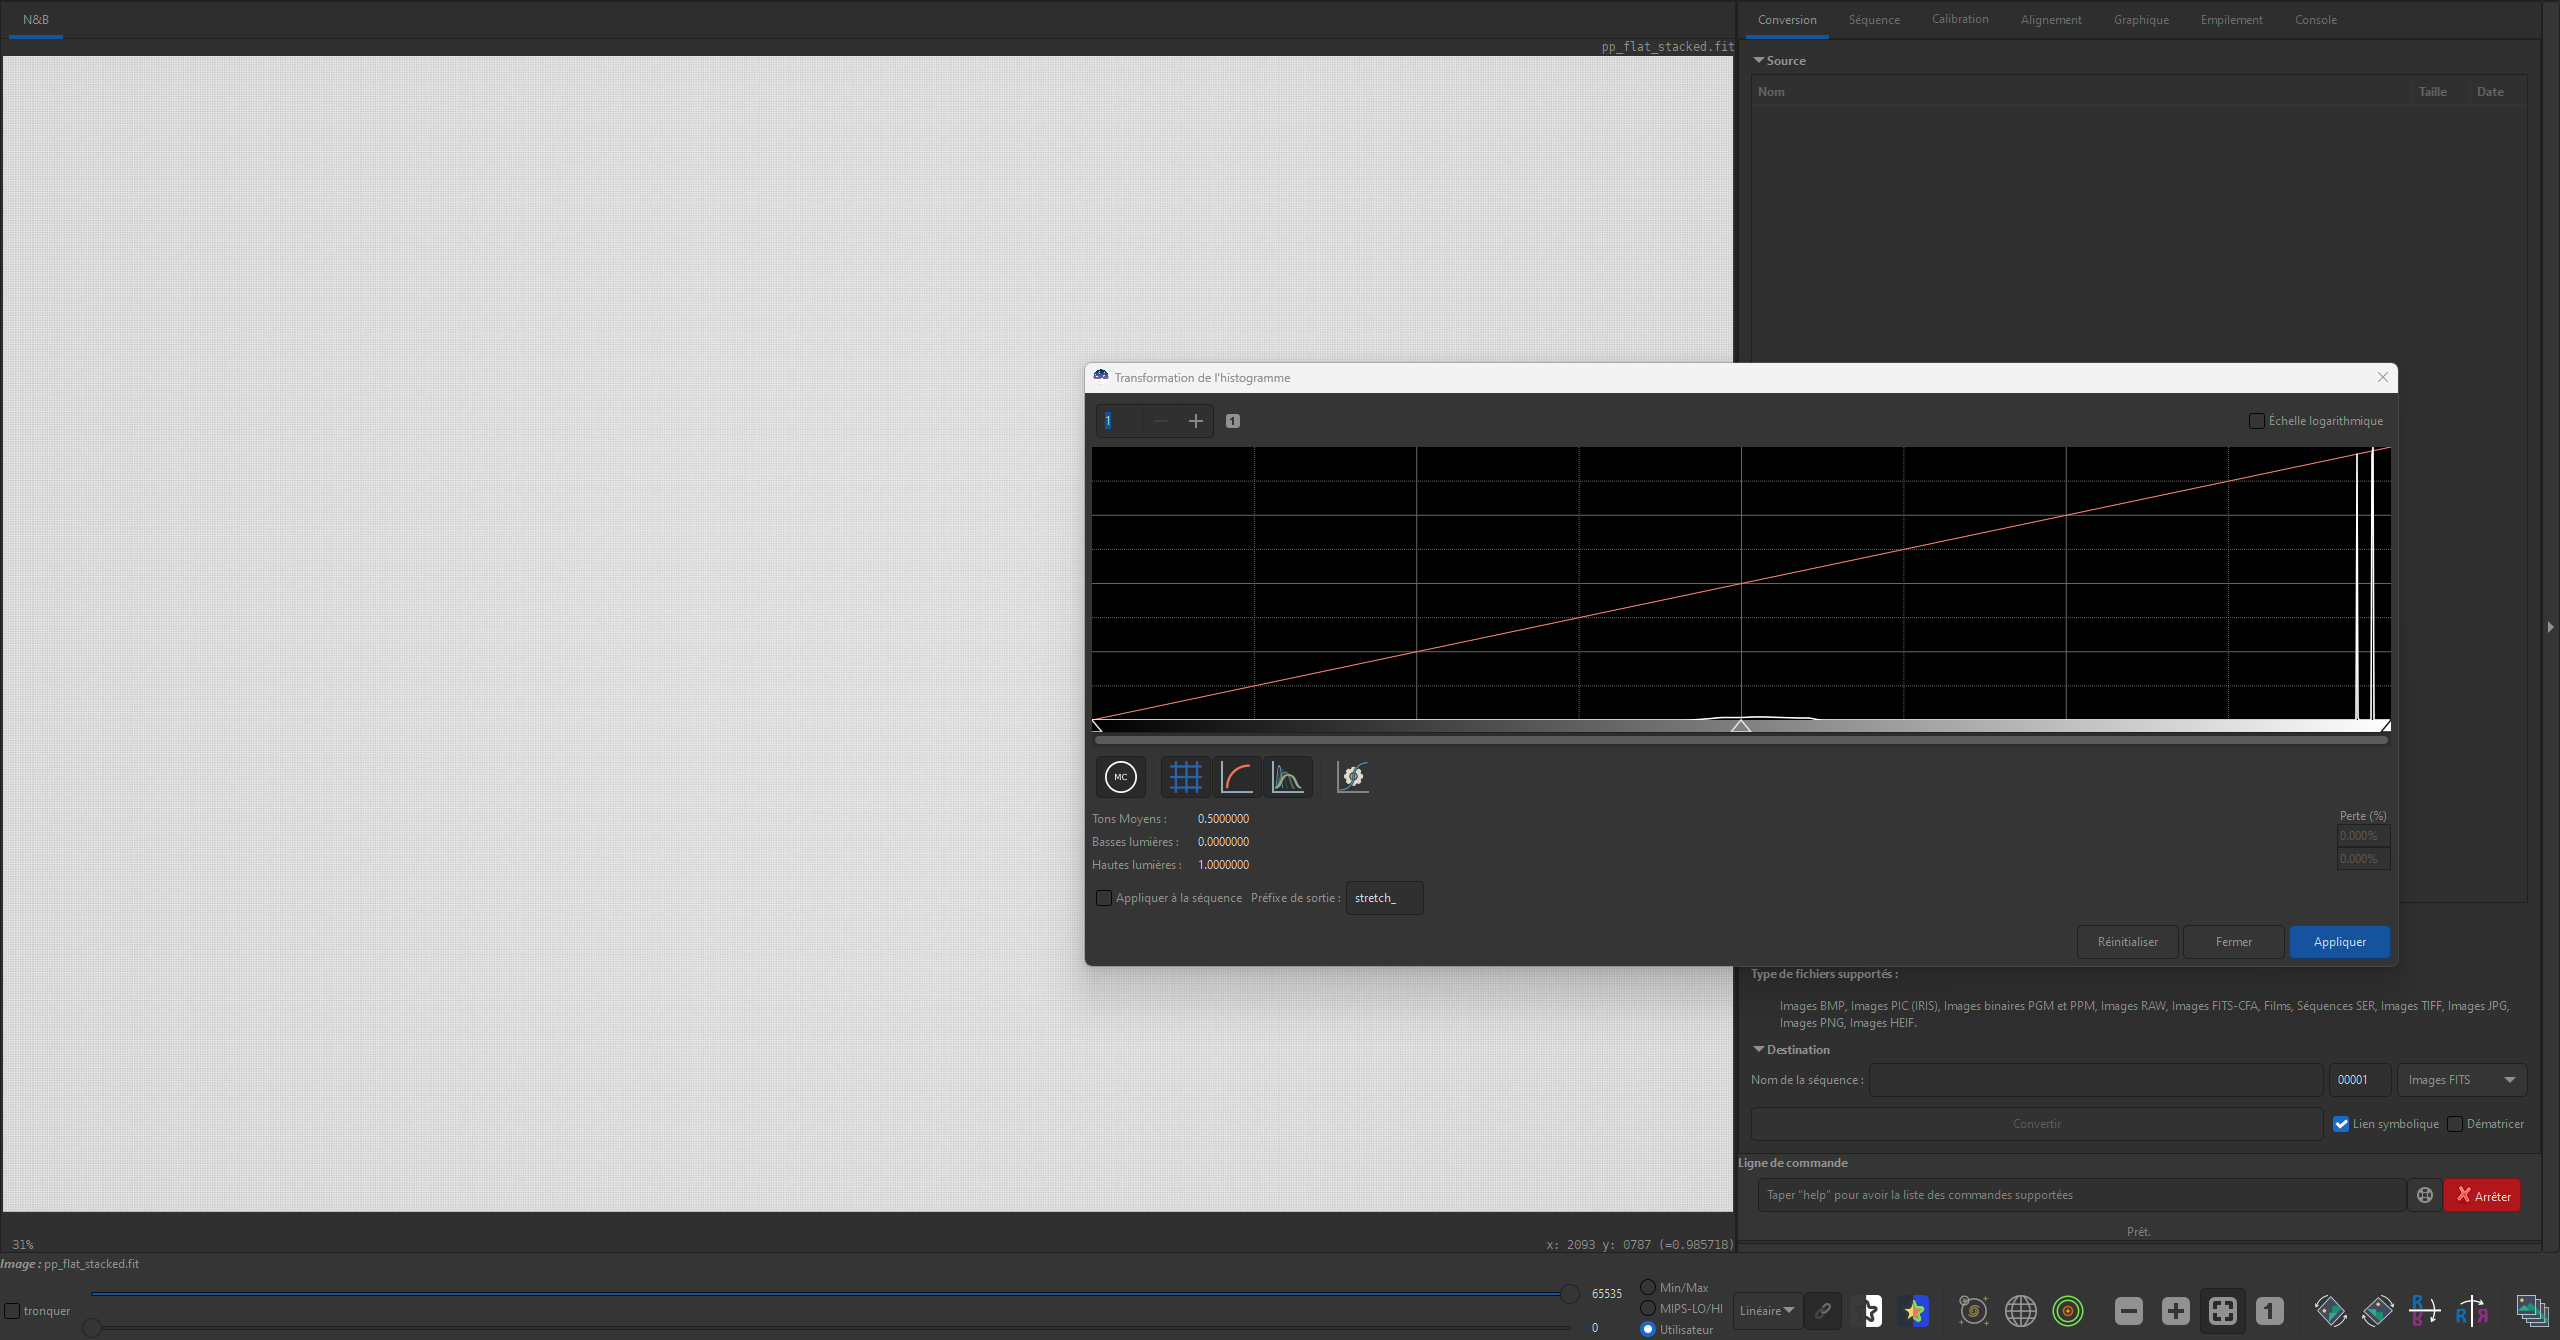Click the Appliquer button
This screenshot has width=2560, height=1340.
point(2339,942)
